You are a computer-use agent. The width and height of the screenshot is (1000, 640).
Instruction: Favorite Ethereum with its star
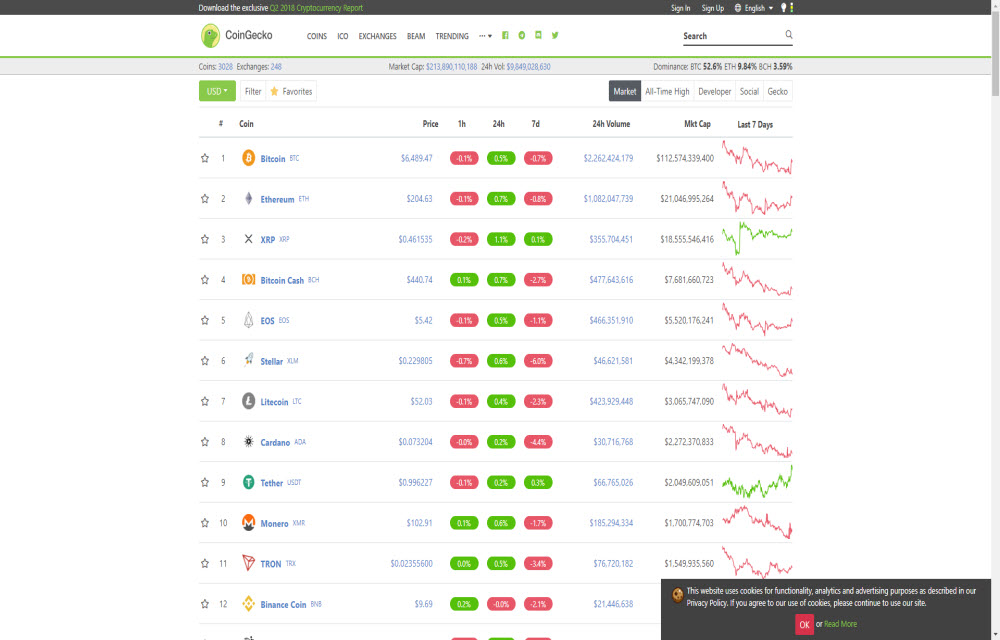(x=205, y=198)
